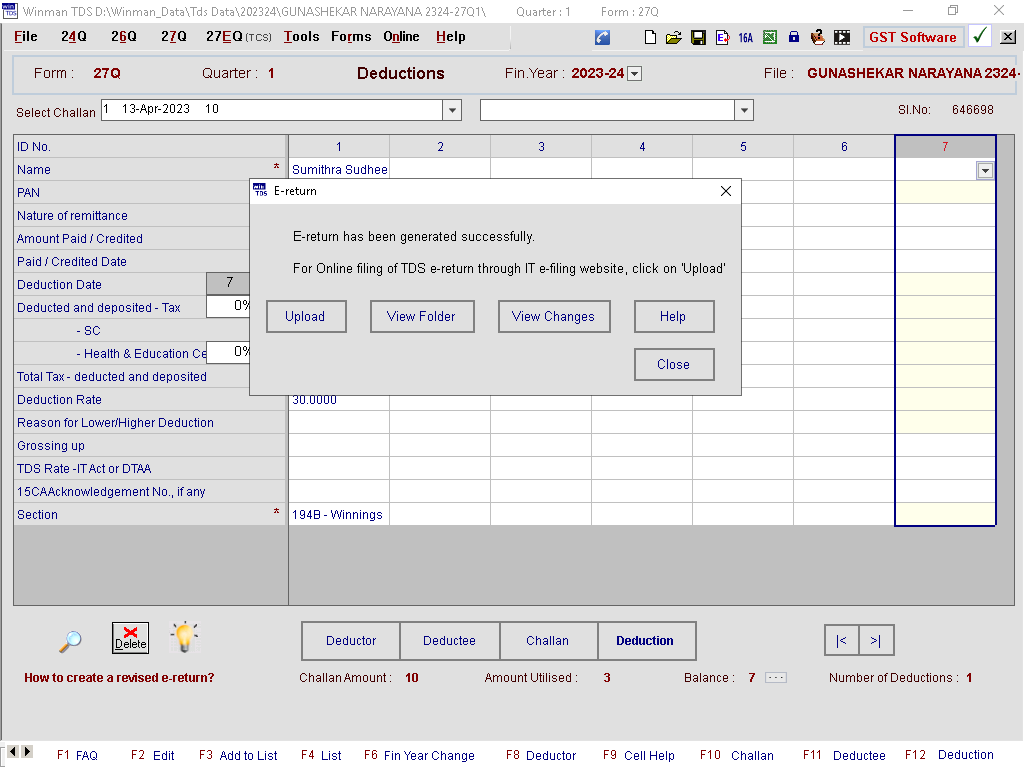Click the film clapper video icon

[x=842, y=37]
